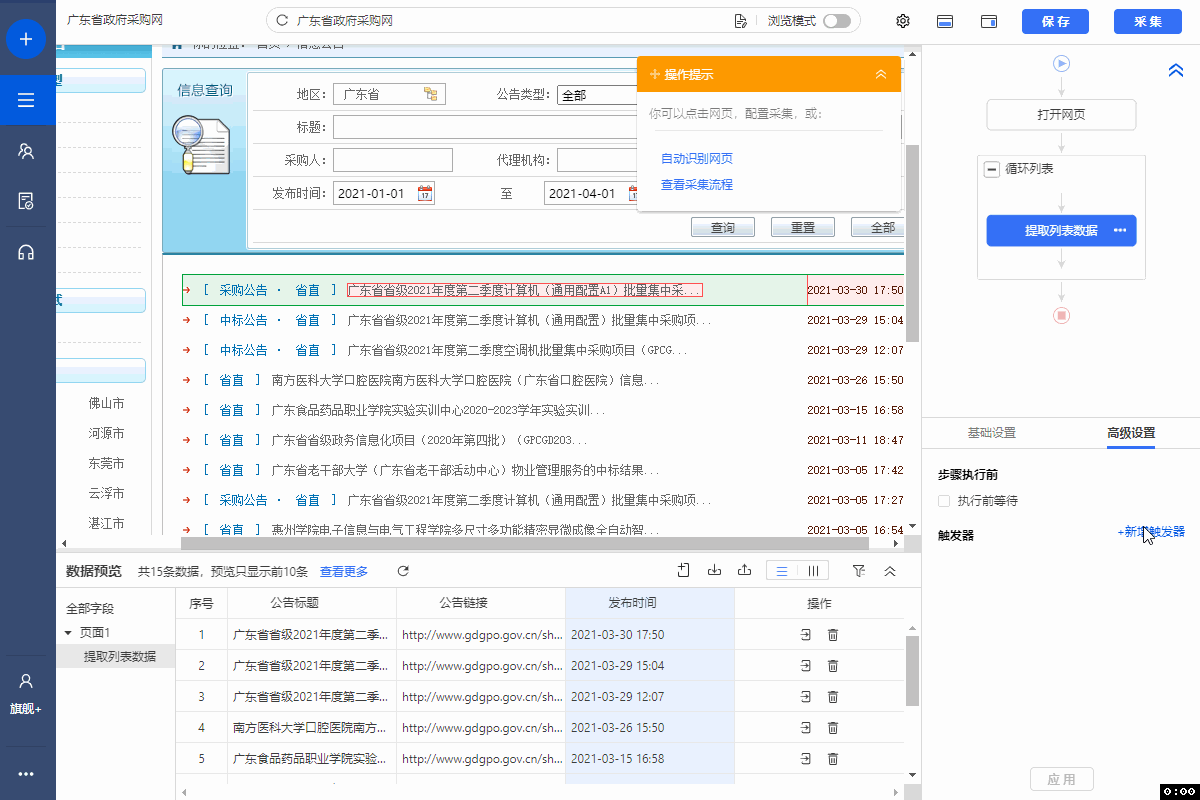Open the customer service headset icon
The width and height of the screenshot is (1200, 800).
pyautogui.click(x=26, y=252)
